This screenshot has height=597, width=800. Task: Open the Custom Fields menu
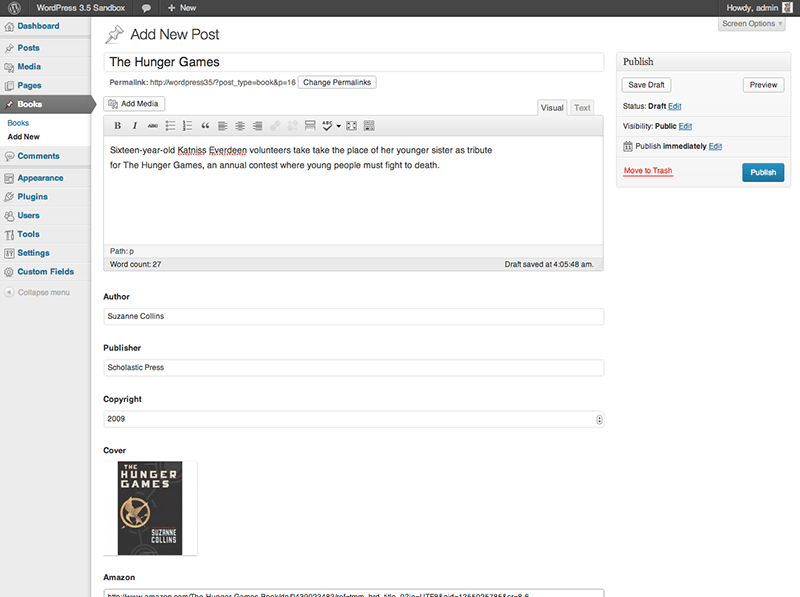pyautogui.click(x=45, y=271)
